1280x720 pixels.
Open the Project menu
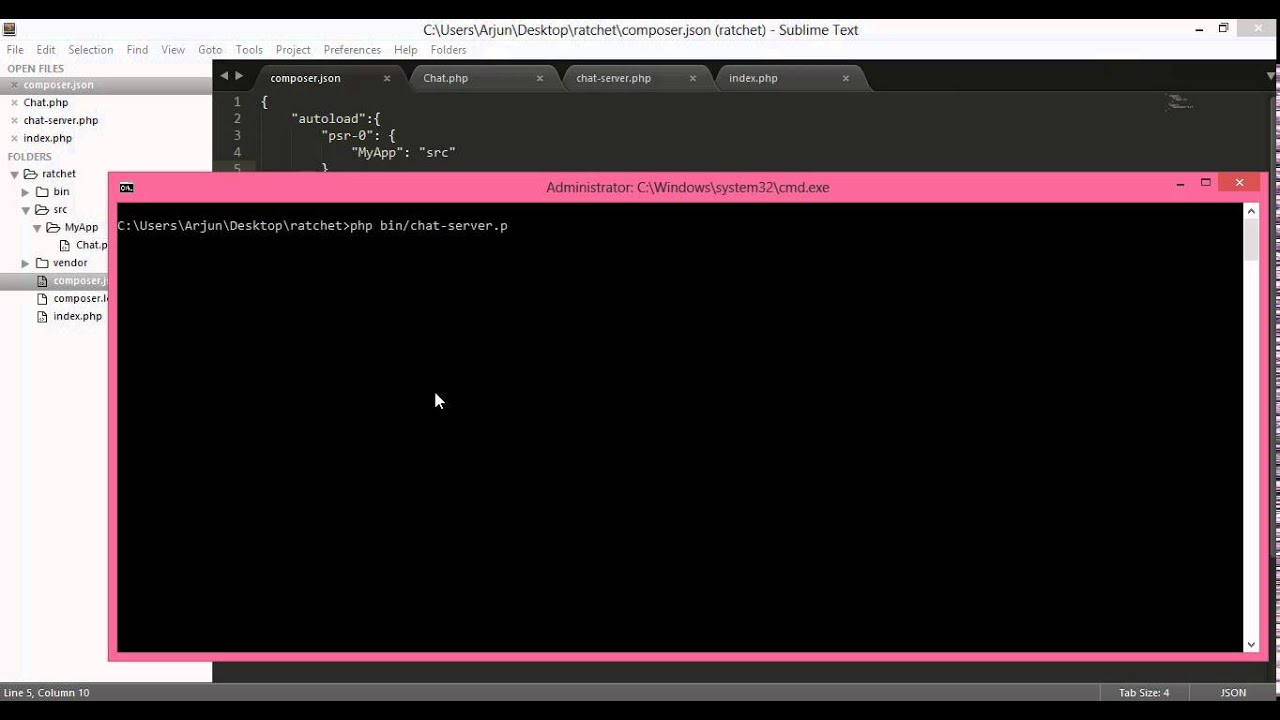(x=293, y=50)
